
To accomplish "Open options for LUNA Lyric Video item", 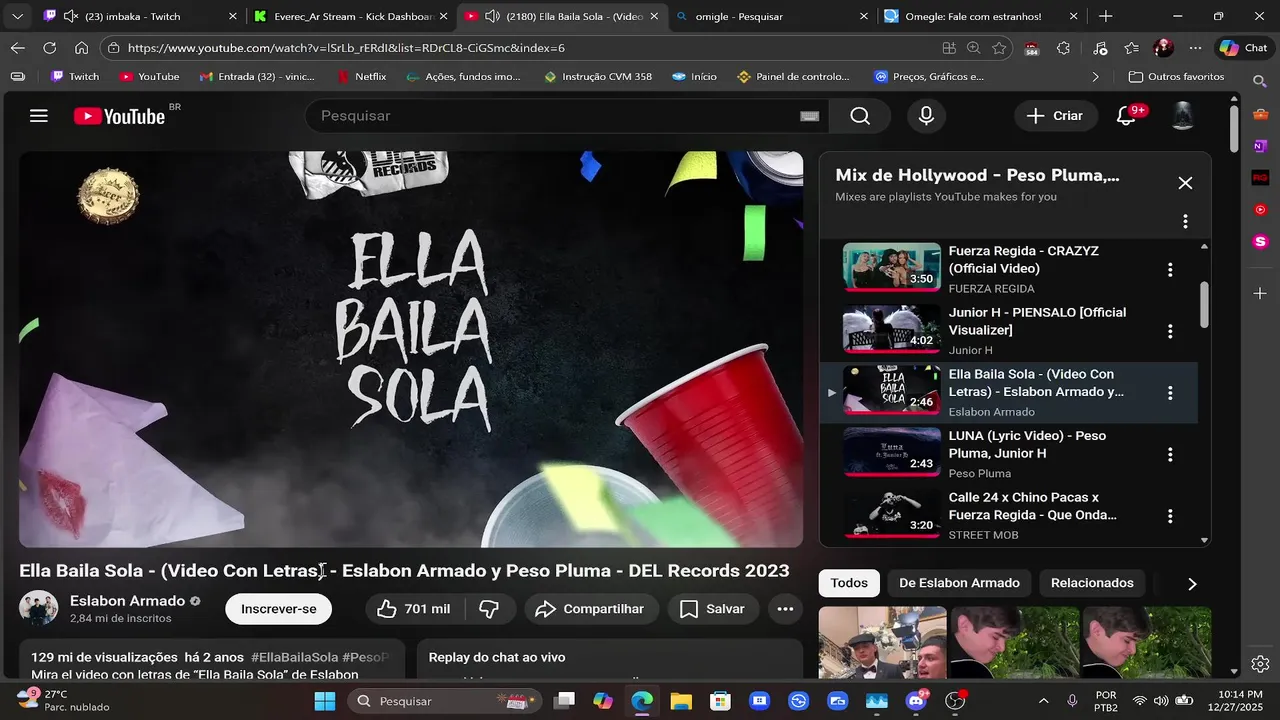I will click(x=1170, y=455).
